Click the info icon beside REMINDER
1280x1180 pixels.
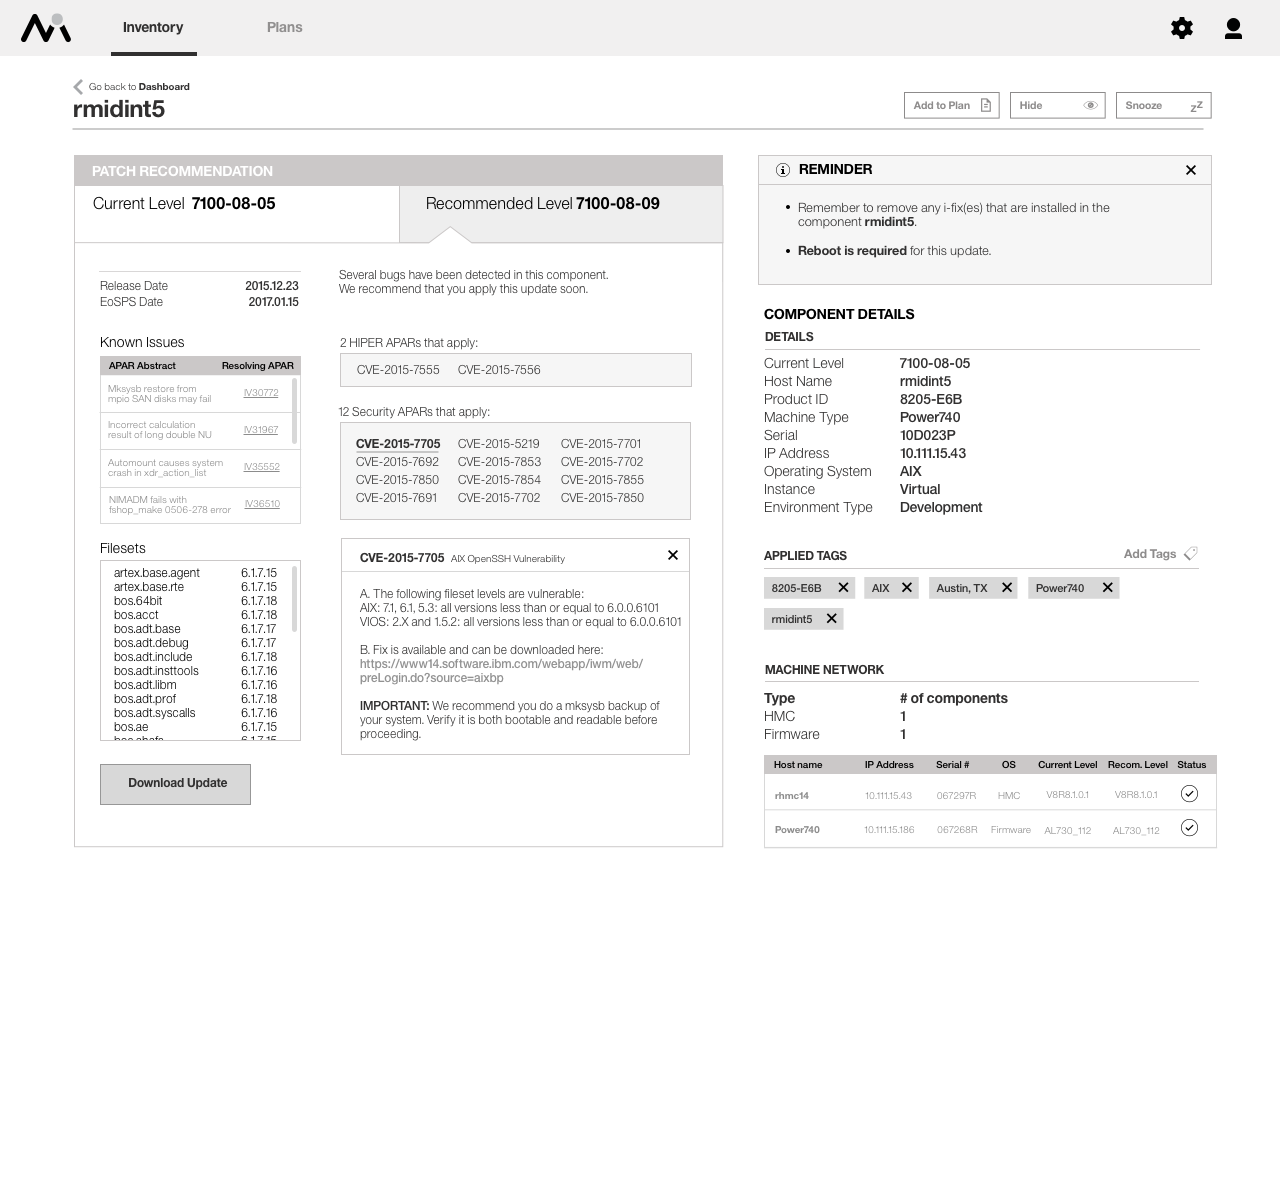coord(783,170)
